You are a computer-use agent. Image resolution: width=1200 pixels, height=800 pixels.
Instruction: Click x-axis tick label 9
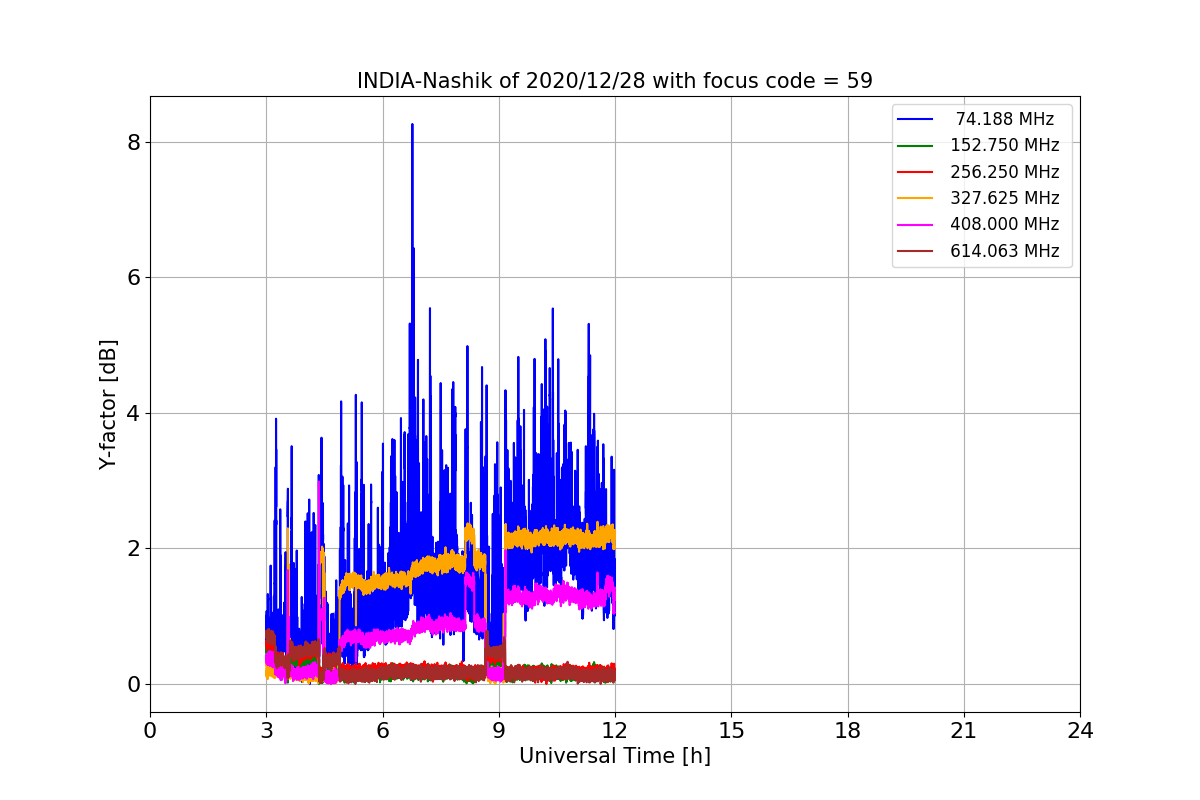point(499,731)
